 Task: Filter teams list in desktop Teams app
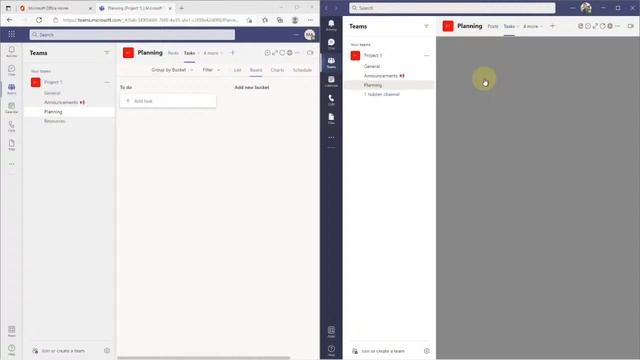point(427,26)
